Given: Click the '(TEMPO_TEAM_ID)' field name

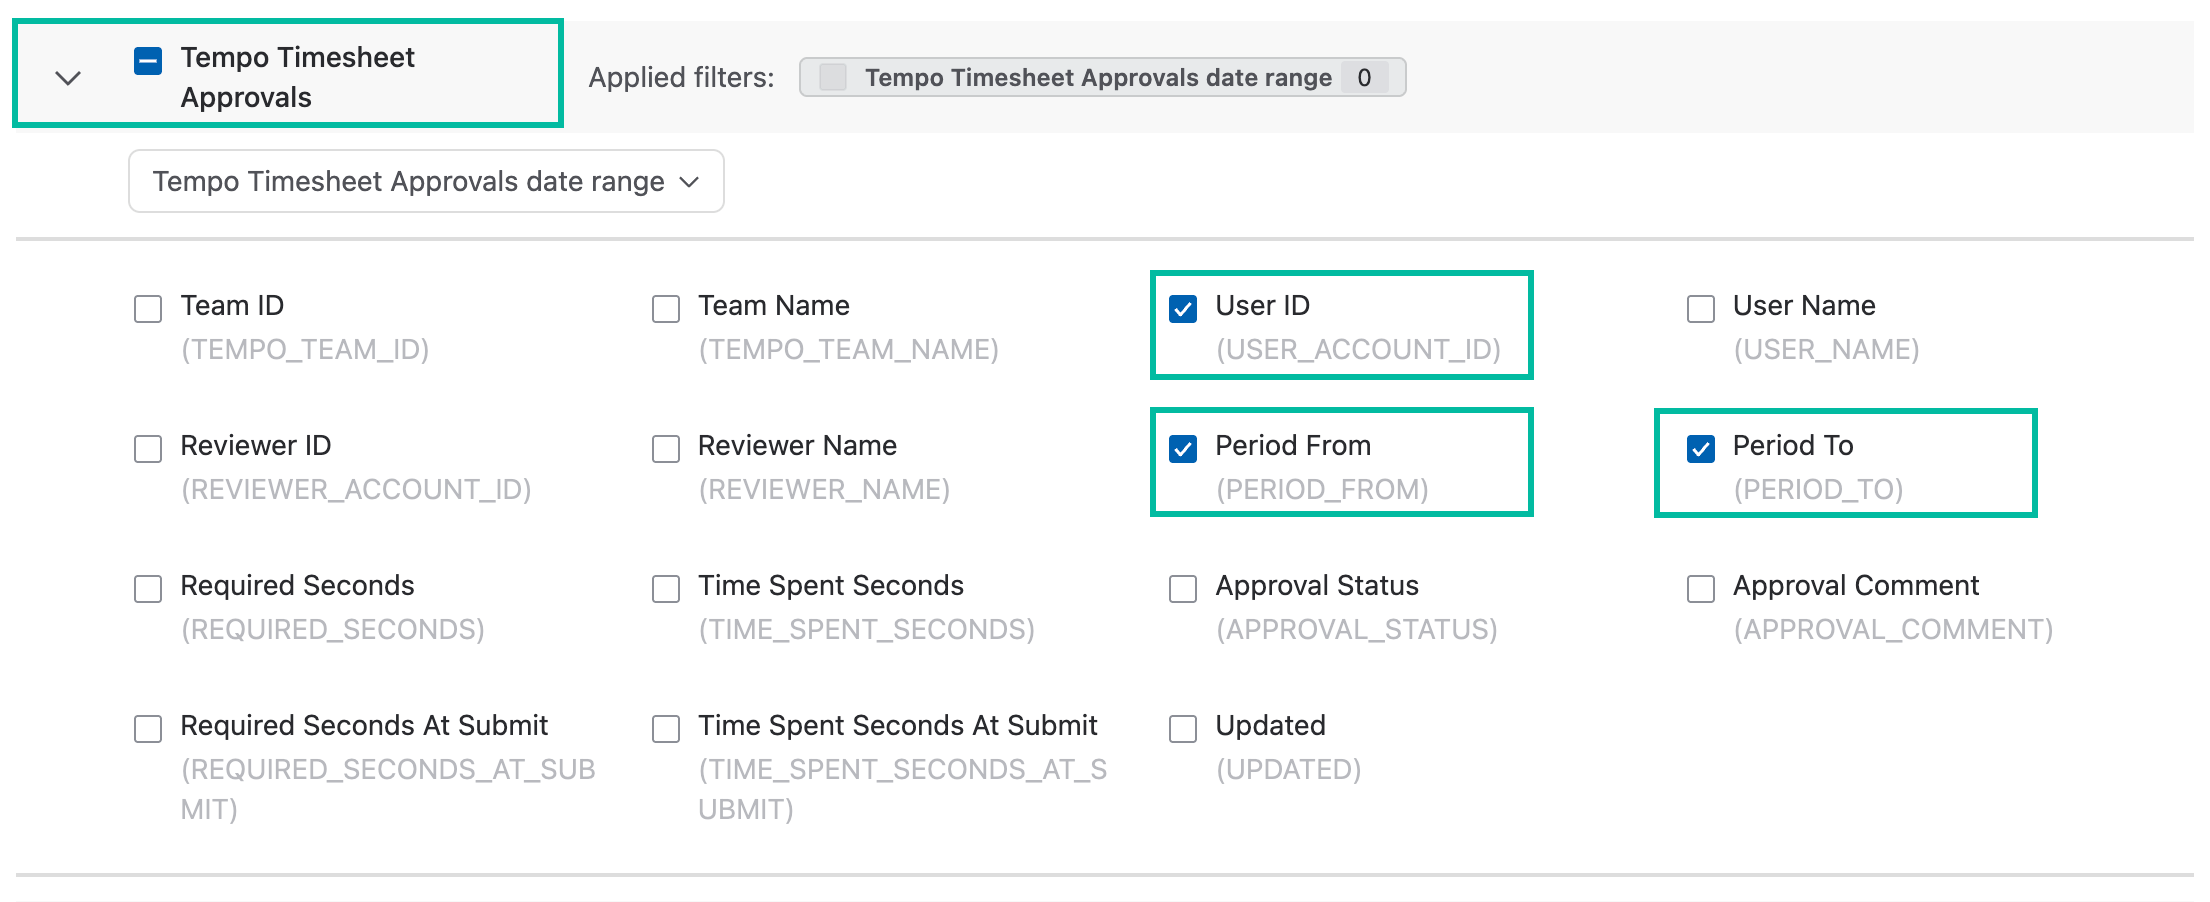Looking at the screenshot, I should pos(305,349).
